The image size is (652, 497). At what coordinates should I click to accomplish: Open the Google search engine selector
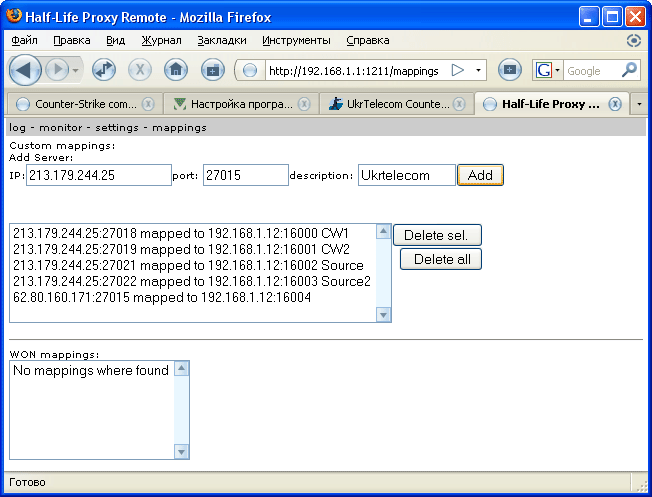[x=548, y=70]
